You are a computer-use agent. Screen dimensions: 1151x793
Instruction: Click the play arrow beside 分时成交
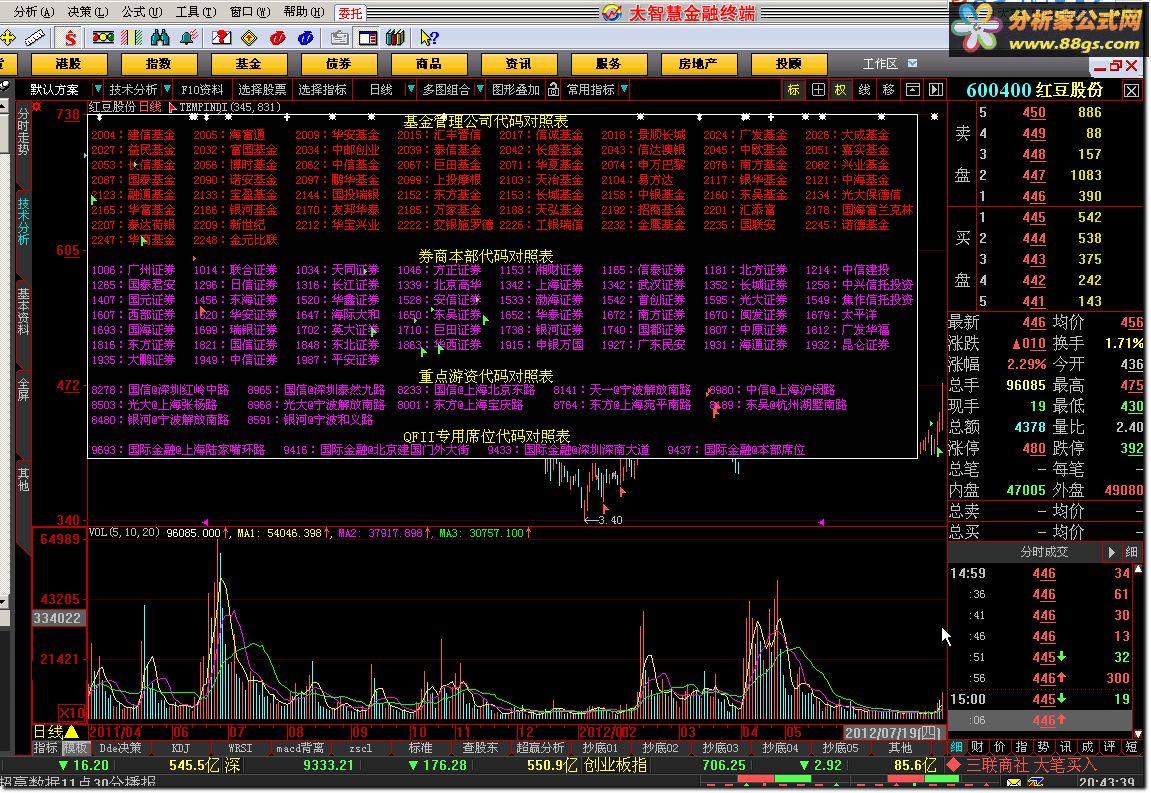pos(1111,551)
